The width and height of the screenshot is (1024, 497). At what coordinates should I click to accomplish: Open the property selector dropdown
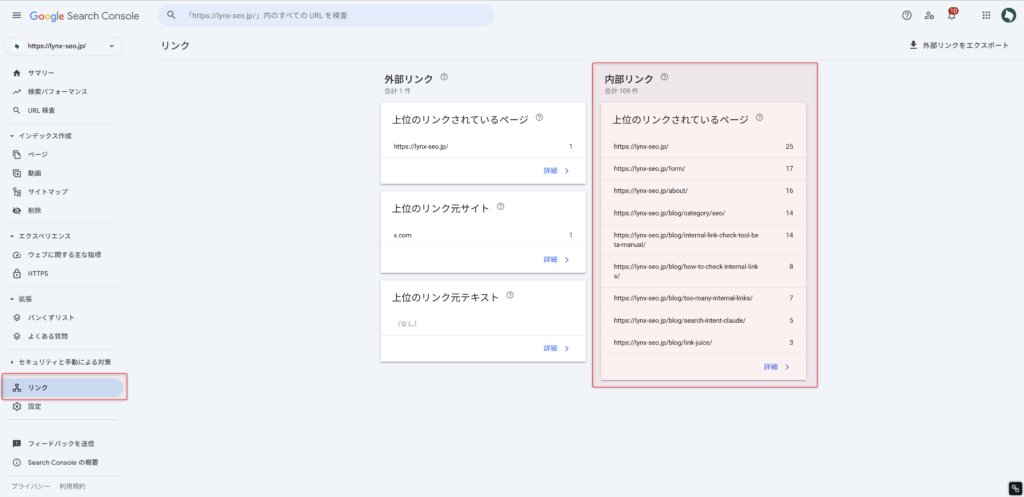pos(64,46)
